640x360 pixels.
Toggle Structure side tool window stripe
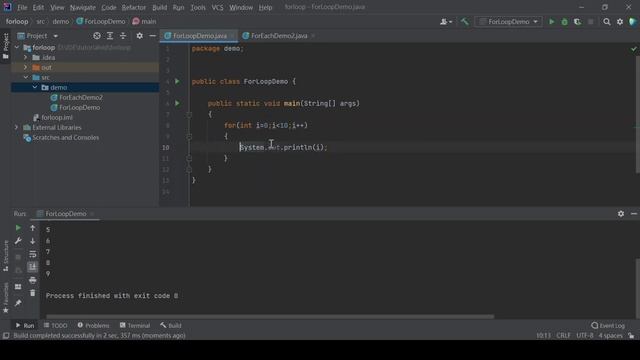(x=5, y=256)
